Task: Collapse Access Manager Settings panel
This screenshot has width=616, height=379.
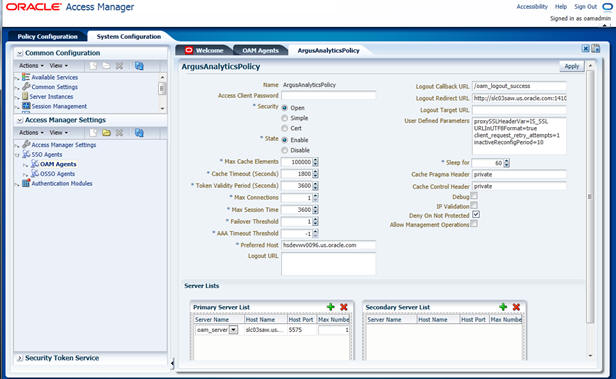Action: click(x=20, y=120)
